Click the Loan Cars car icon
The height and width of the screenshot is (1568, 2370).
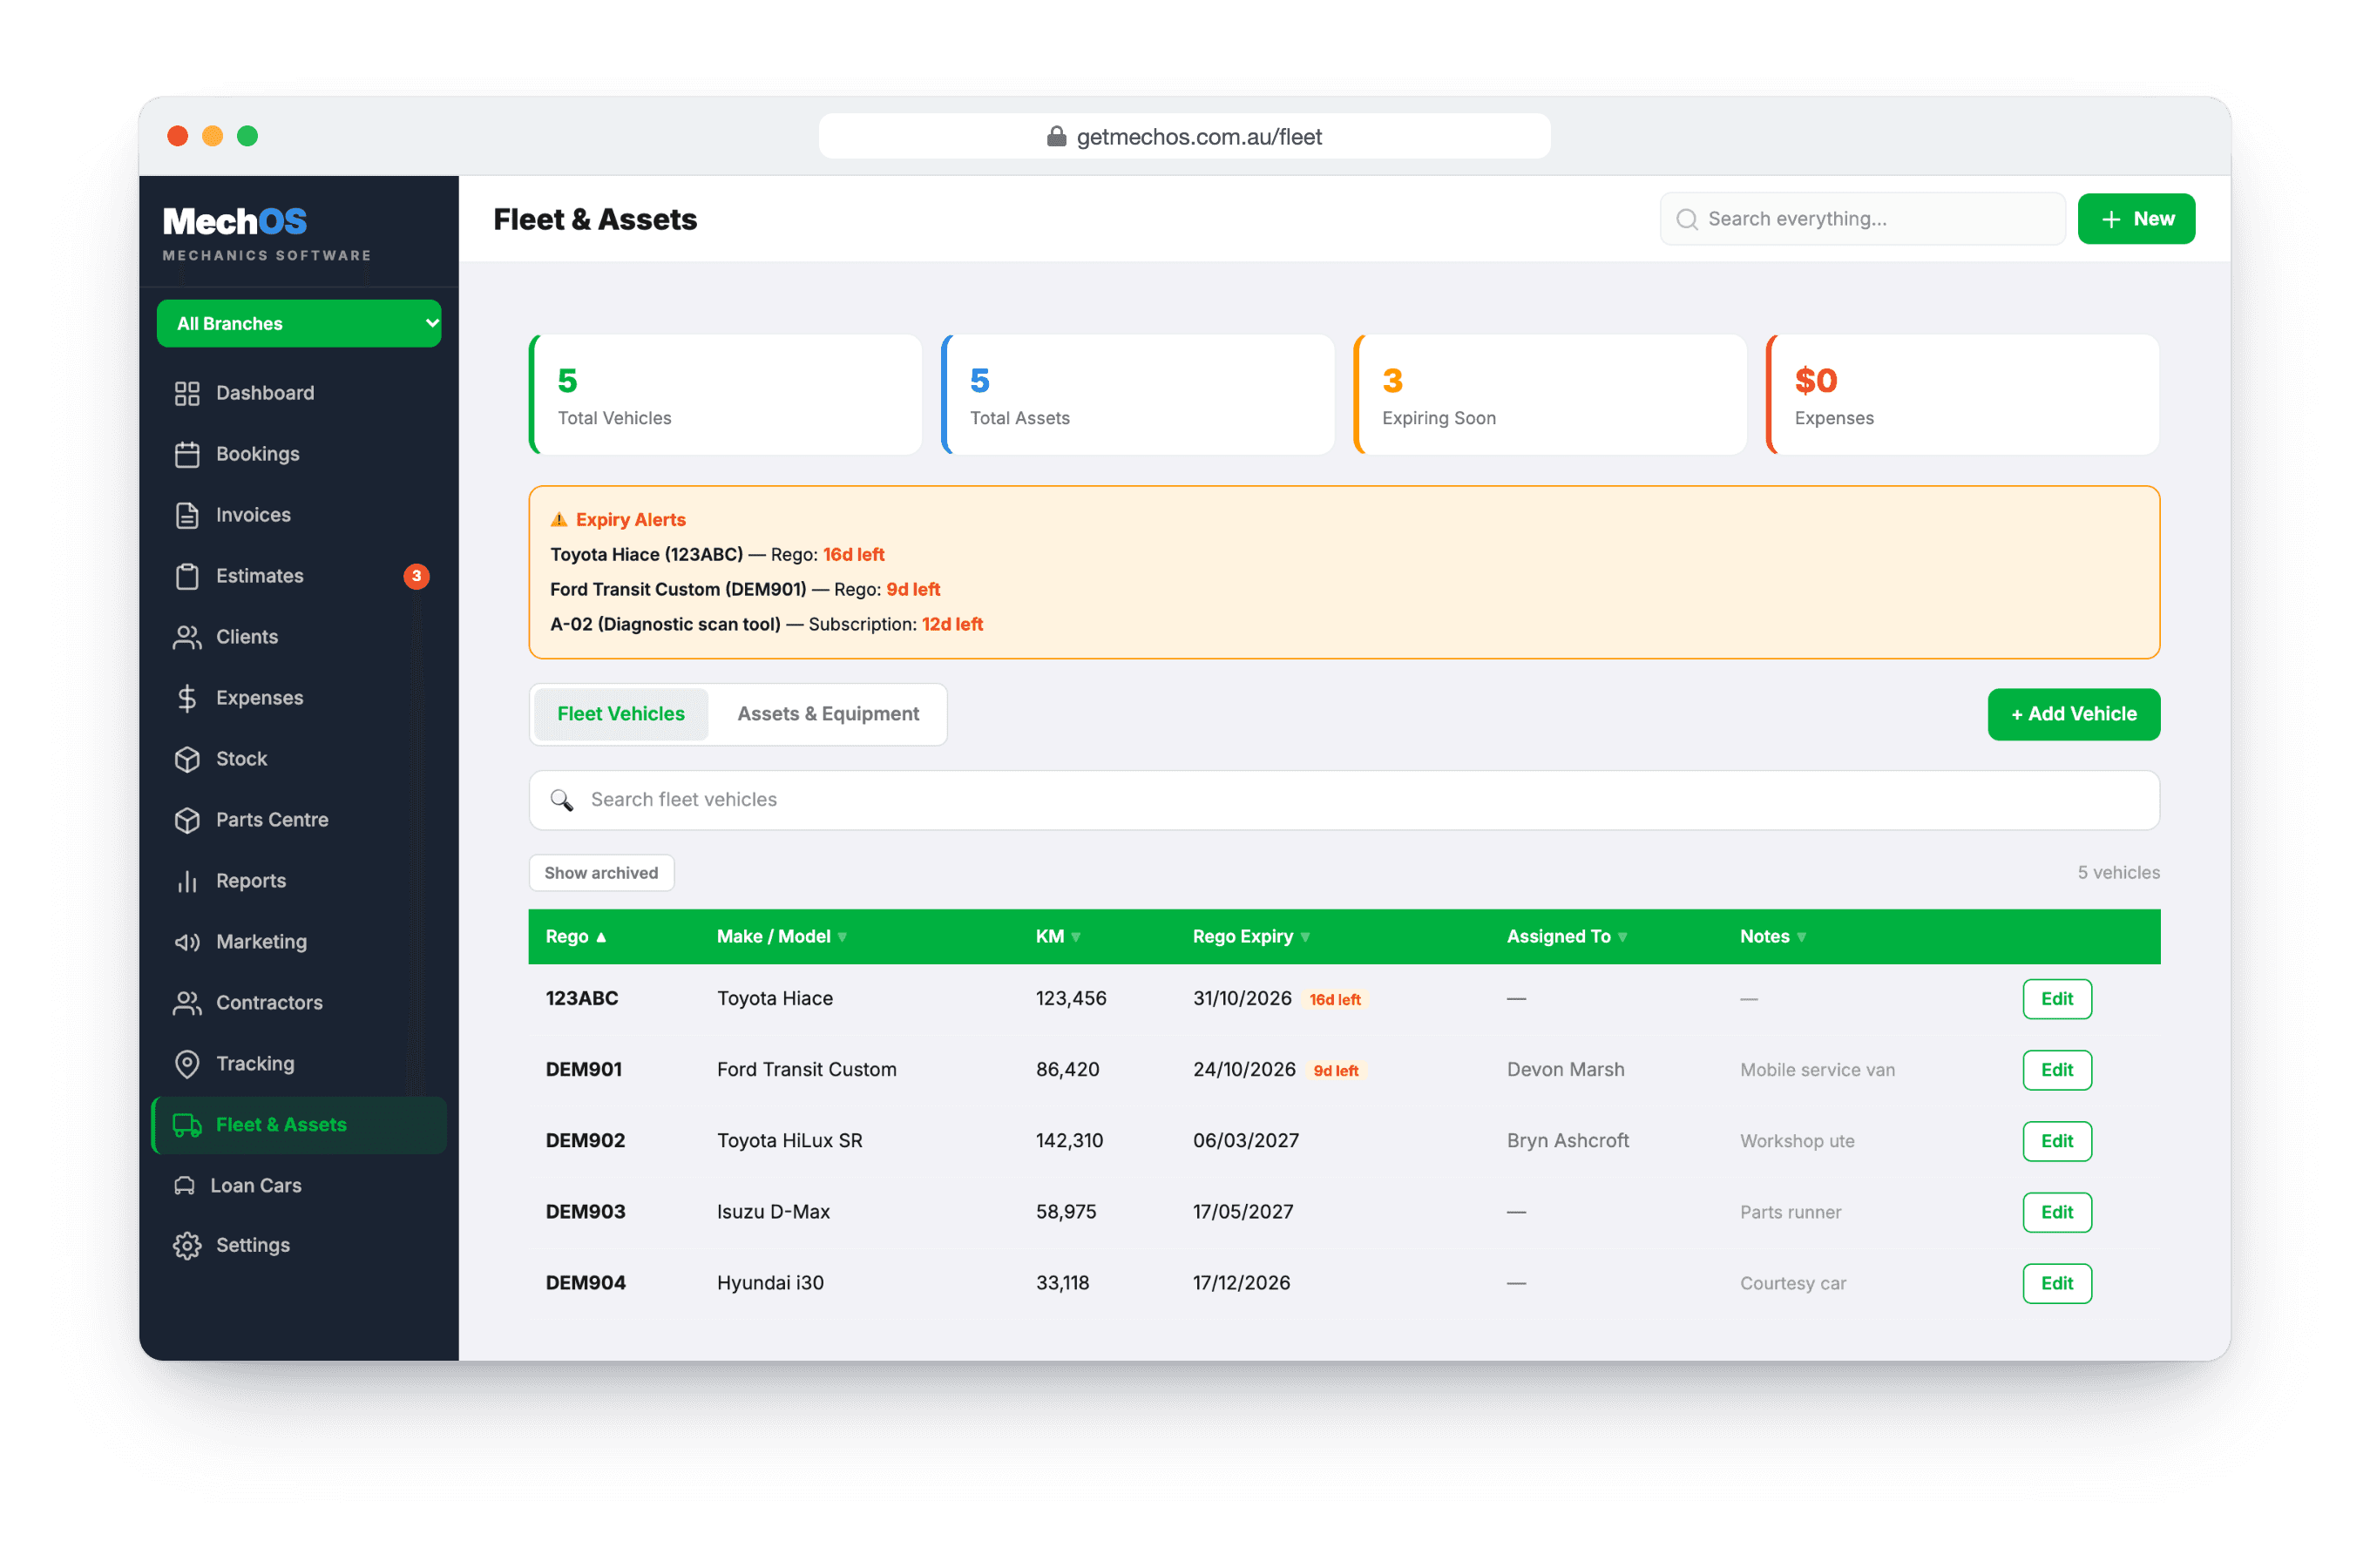(x=184, y=1186)
